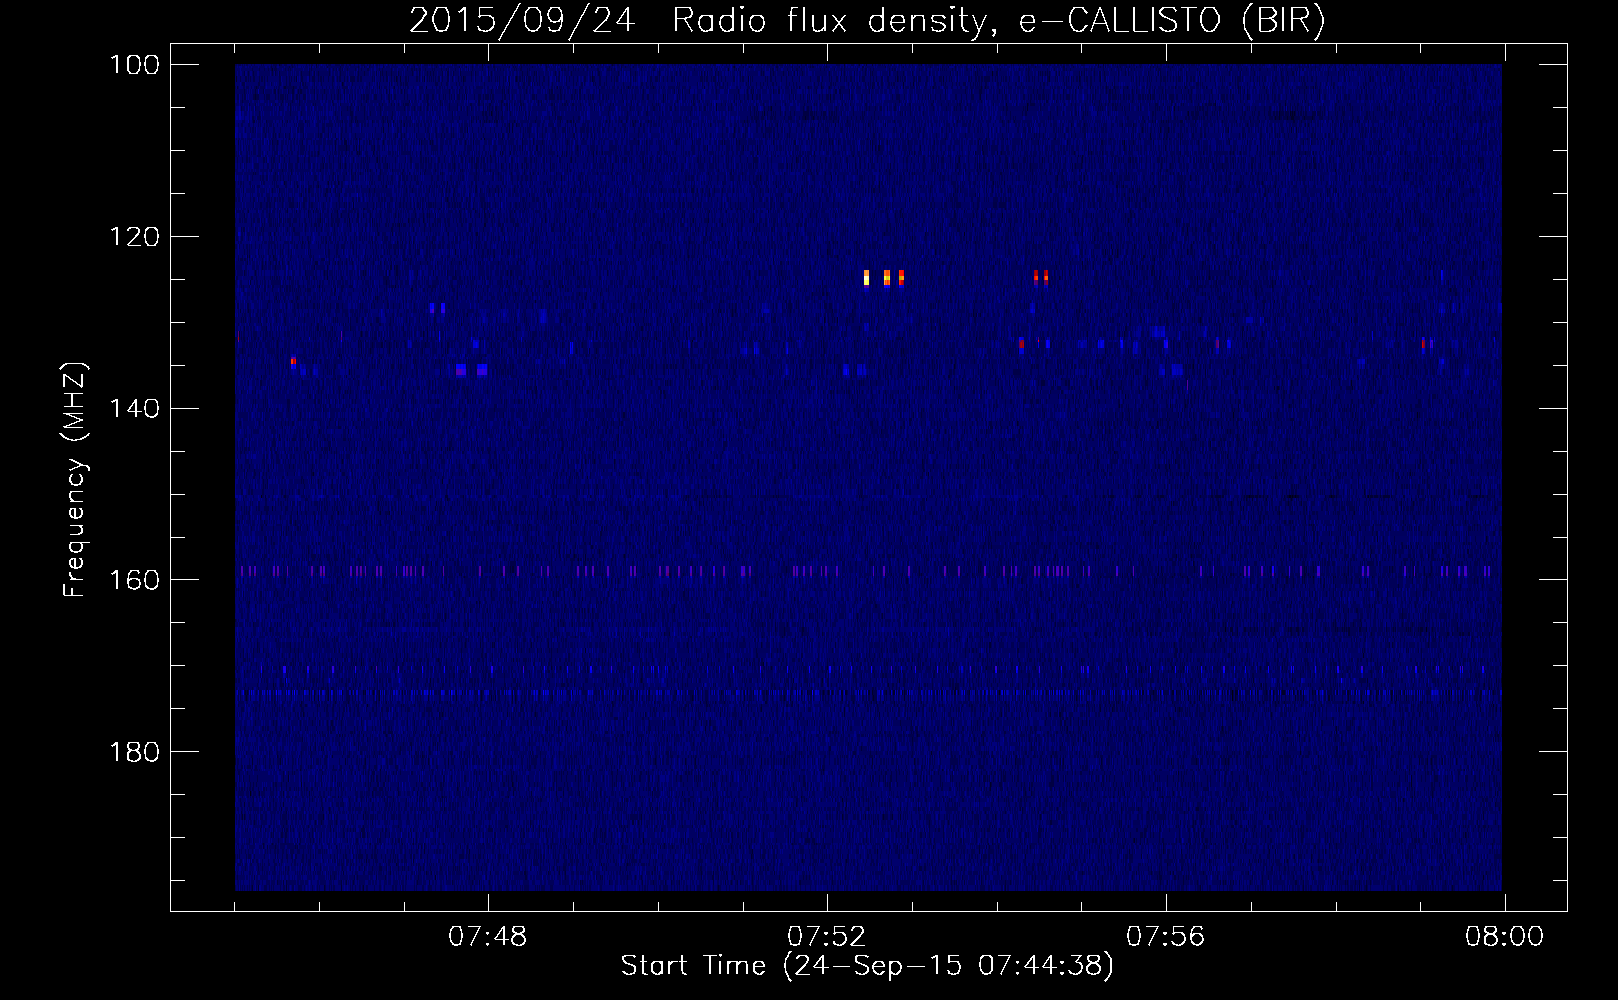Click the continuous interference line near 173 MHz
The width and height of the screenshot is (1618, 1000).
pyautogui.click(x=868, y=692)
